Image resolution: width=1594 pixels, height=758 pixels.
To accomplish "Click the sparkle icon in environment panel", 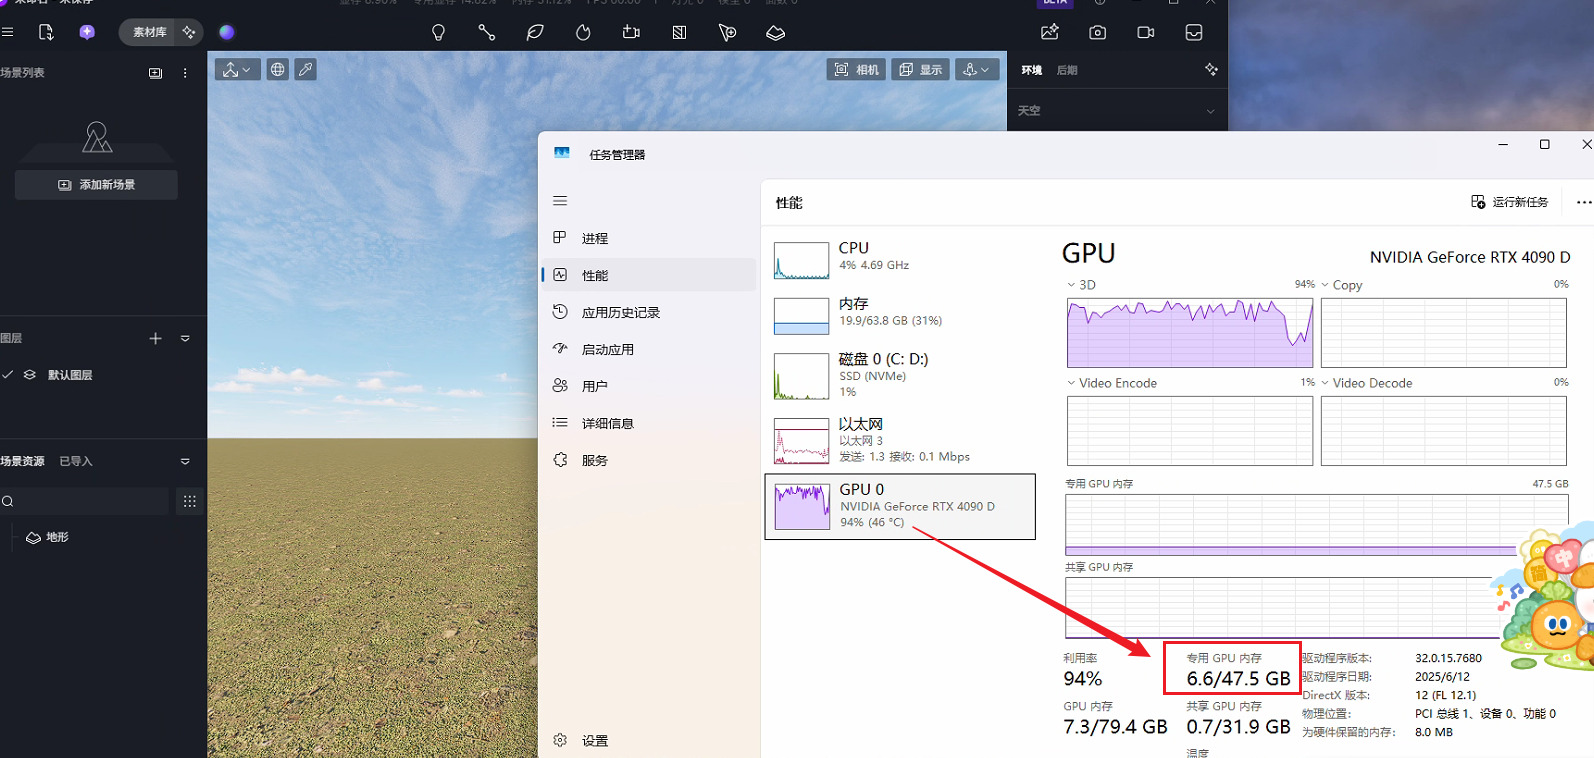I will pyautogui.click(x=1211, y=69).
